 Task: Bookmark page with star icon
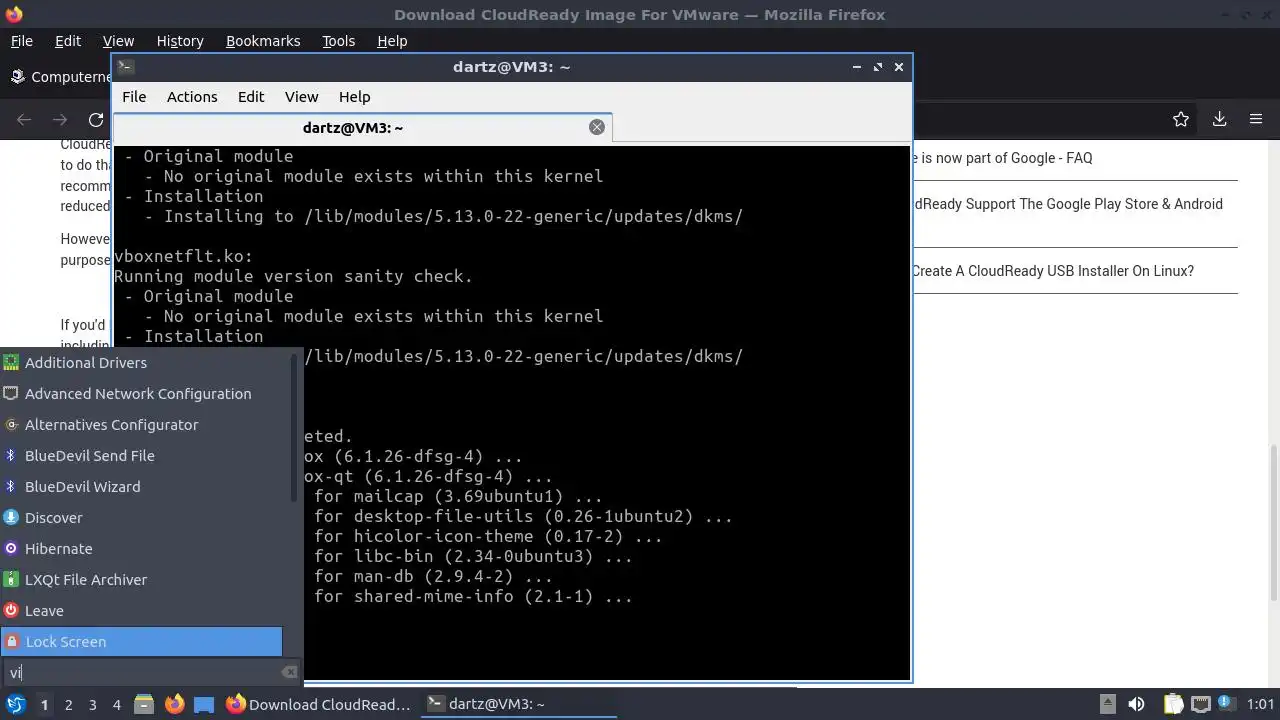click(1181, 119)
